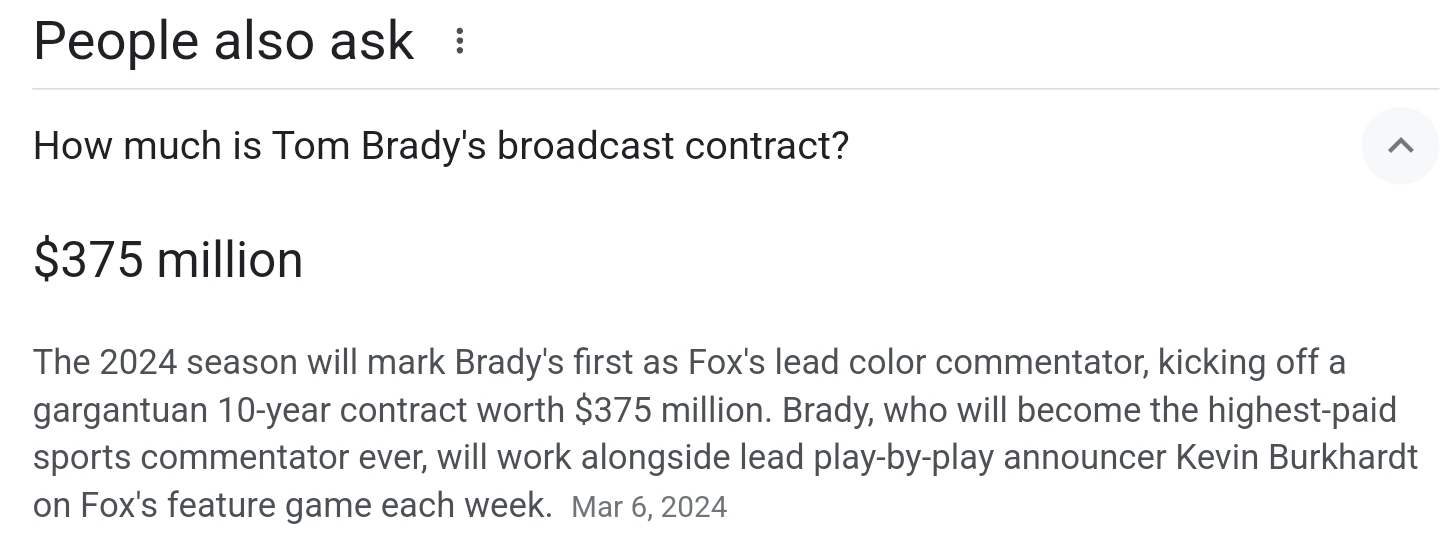Open the three-dot menu beside People also ask
This screenshot has height=544, width=1440.
[459, 41]
